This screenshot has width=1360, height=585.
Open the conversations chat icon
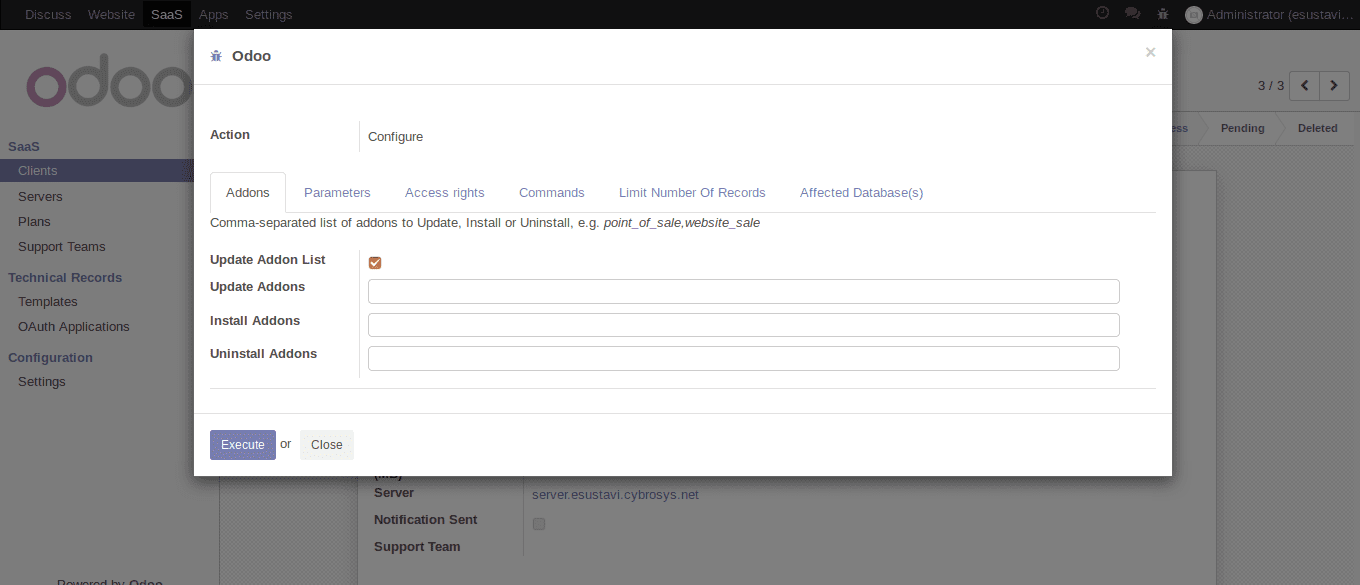[x=1132, y=14]
